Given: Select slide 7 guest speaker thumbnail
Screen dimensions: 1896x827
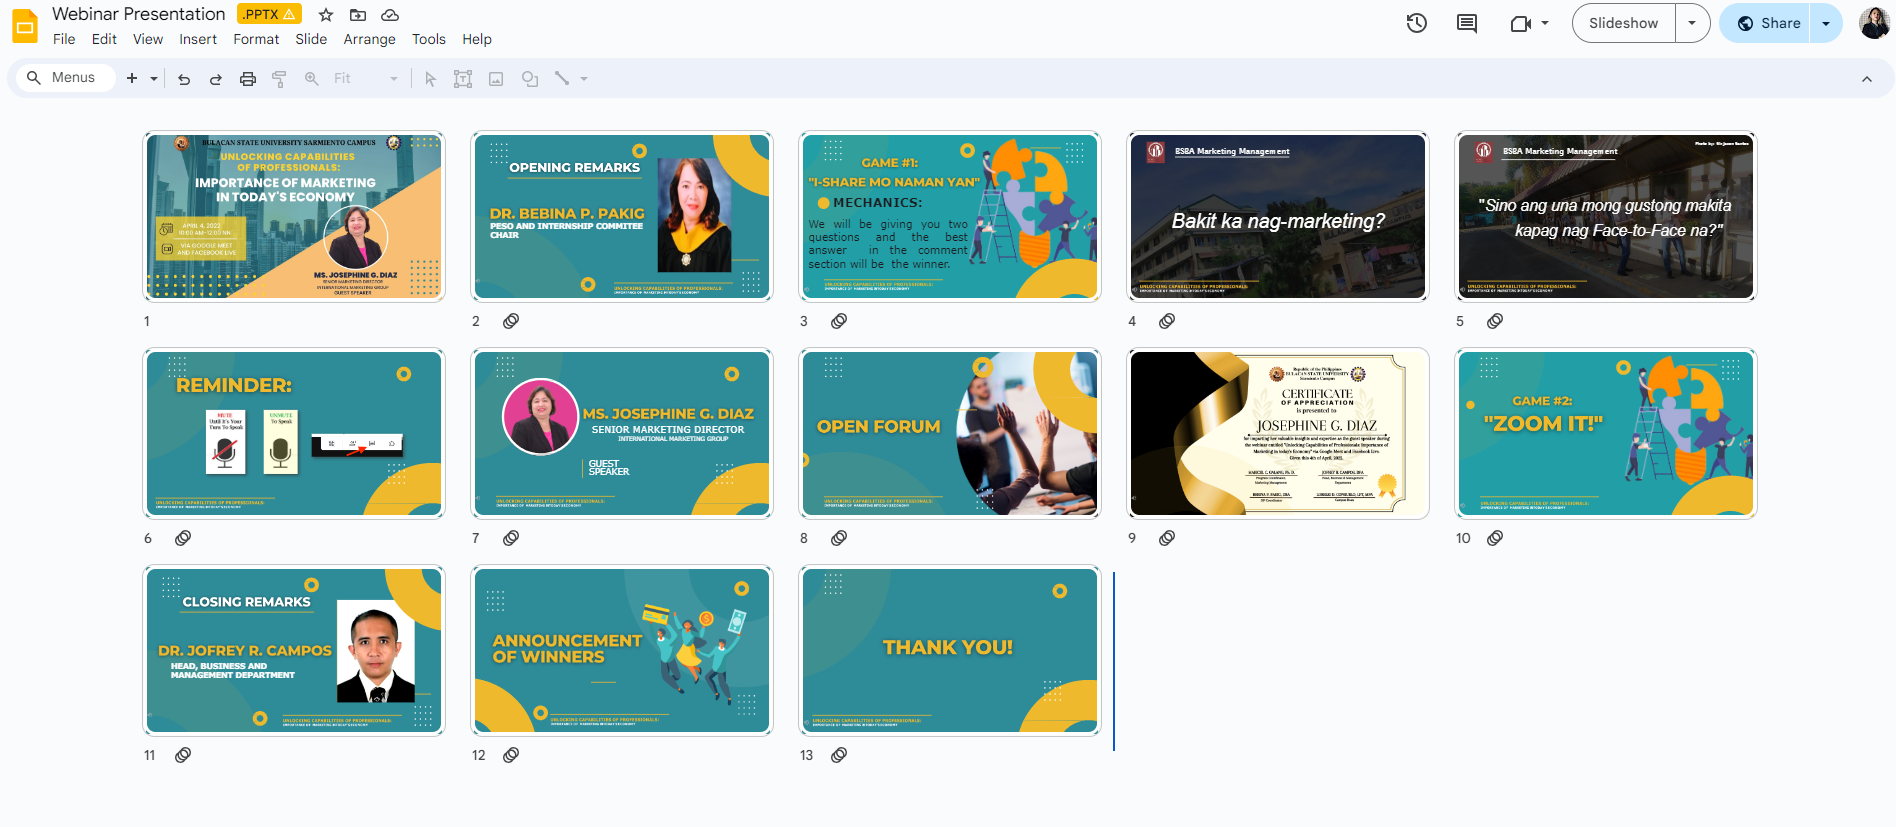Looking at the screenshot, I should pos(622,434).
